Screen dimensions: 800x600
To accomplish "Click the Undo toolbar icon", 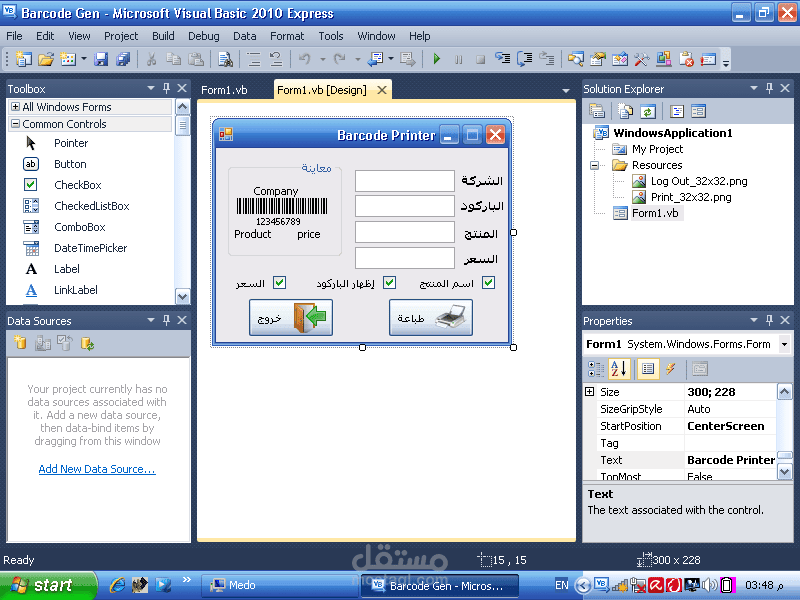I will point(305,59).
